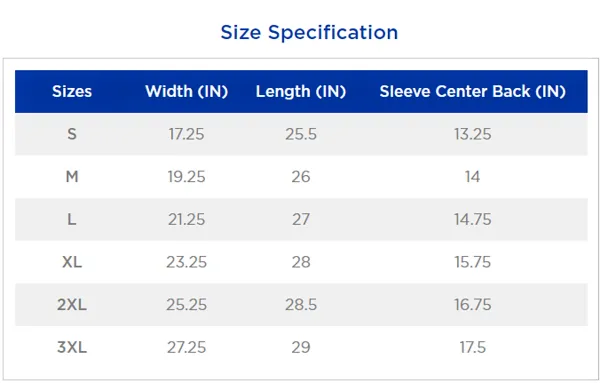Viewport: 600px width, 383px height.
Task: Select the L size row label
Action: (72, 220)
